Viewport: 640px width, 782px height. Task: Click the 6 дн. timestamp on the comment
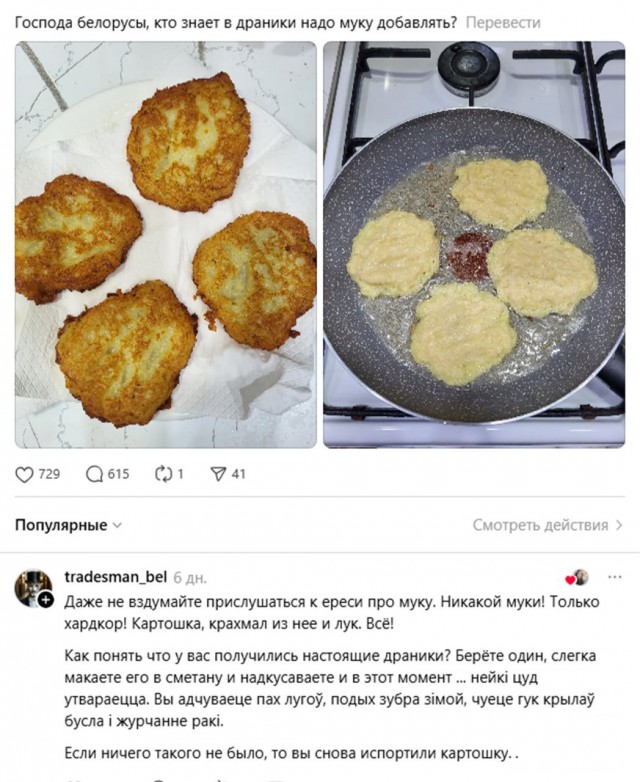pos(190,578)
